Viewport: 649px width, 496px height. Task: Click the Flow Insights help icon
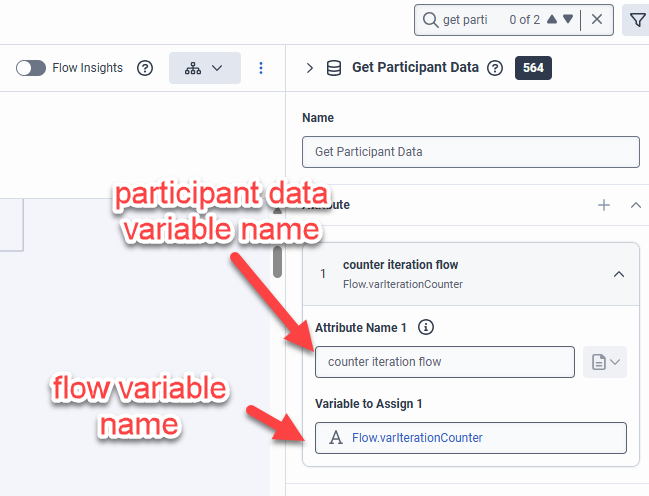(x=145, y=68)
